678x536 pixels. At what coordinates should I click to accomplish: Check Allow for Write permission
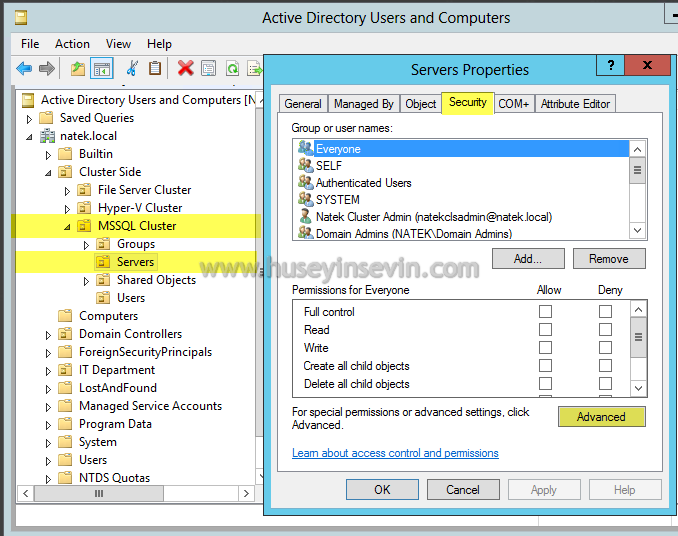(x=545, y=348)
